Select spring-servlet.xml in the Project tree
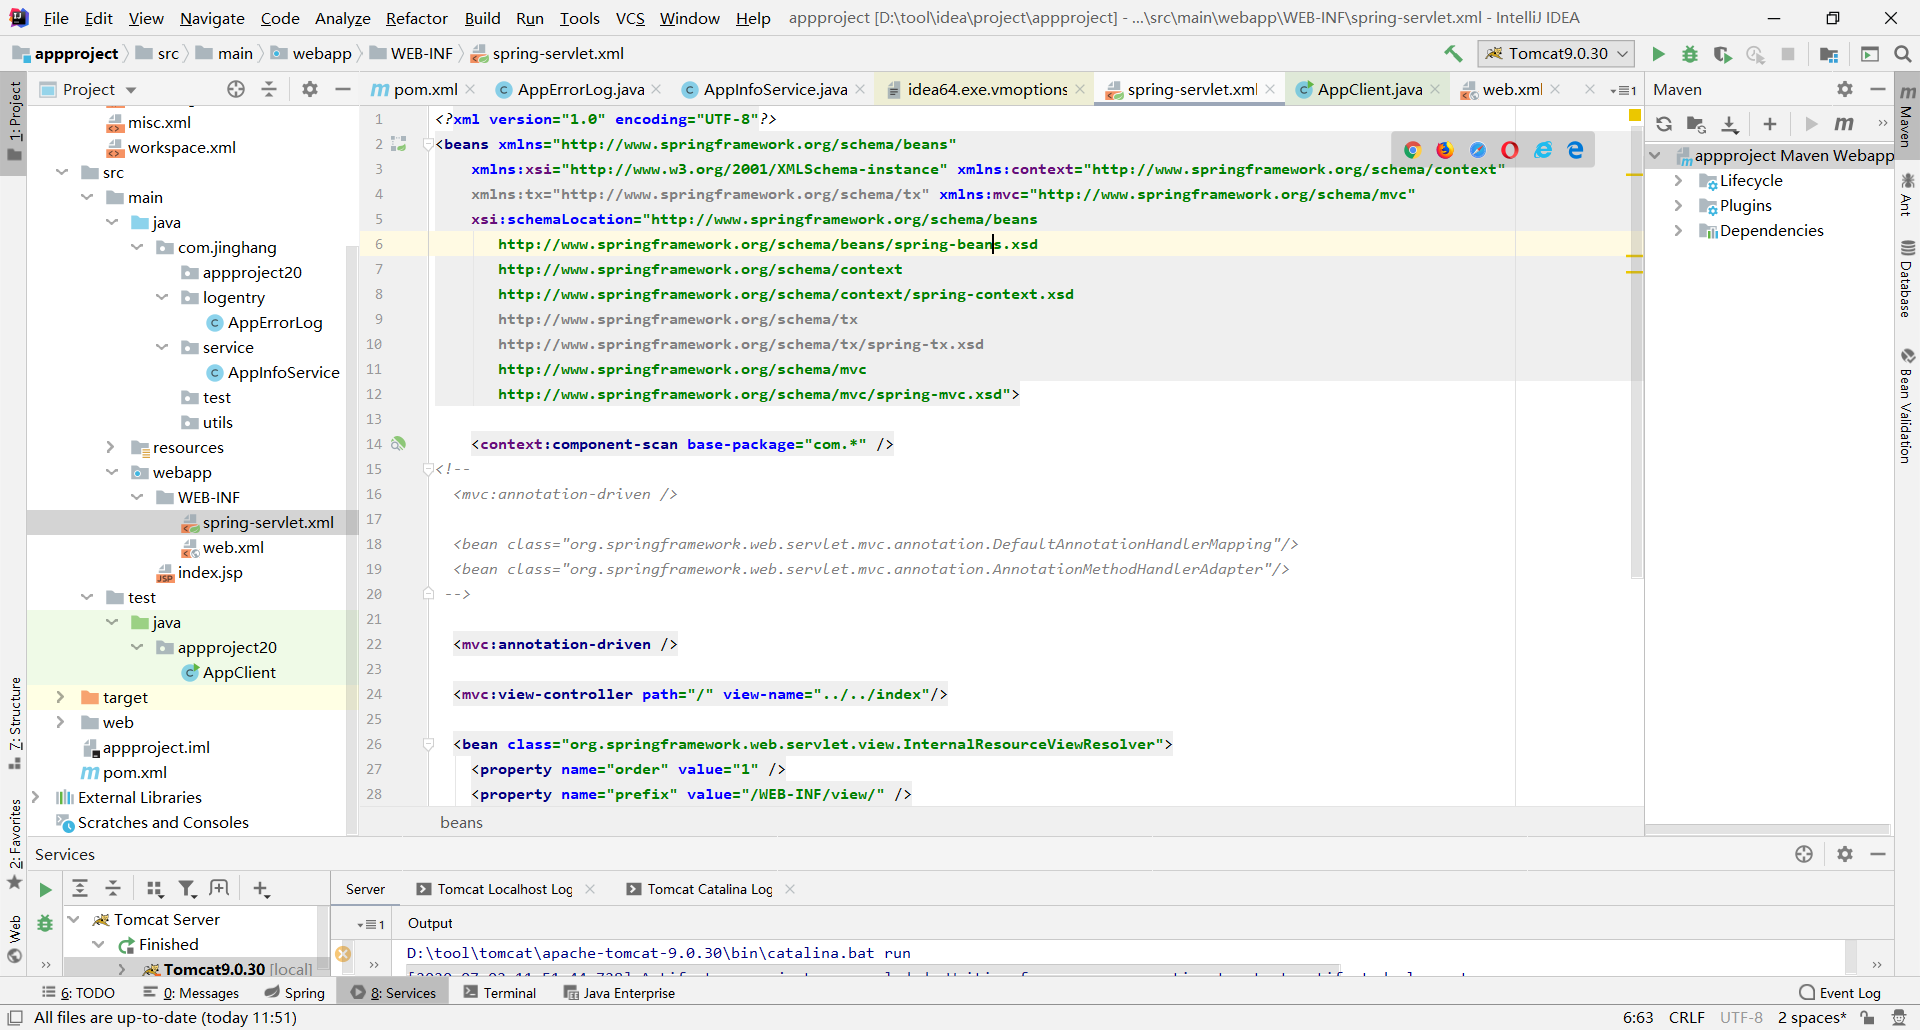1920x1030 pixels. [x=267, y=522]
